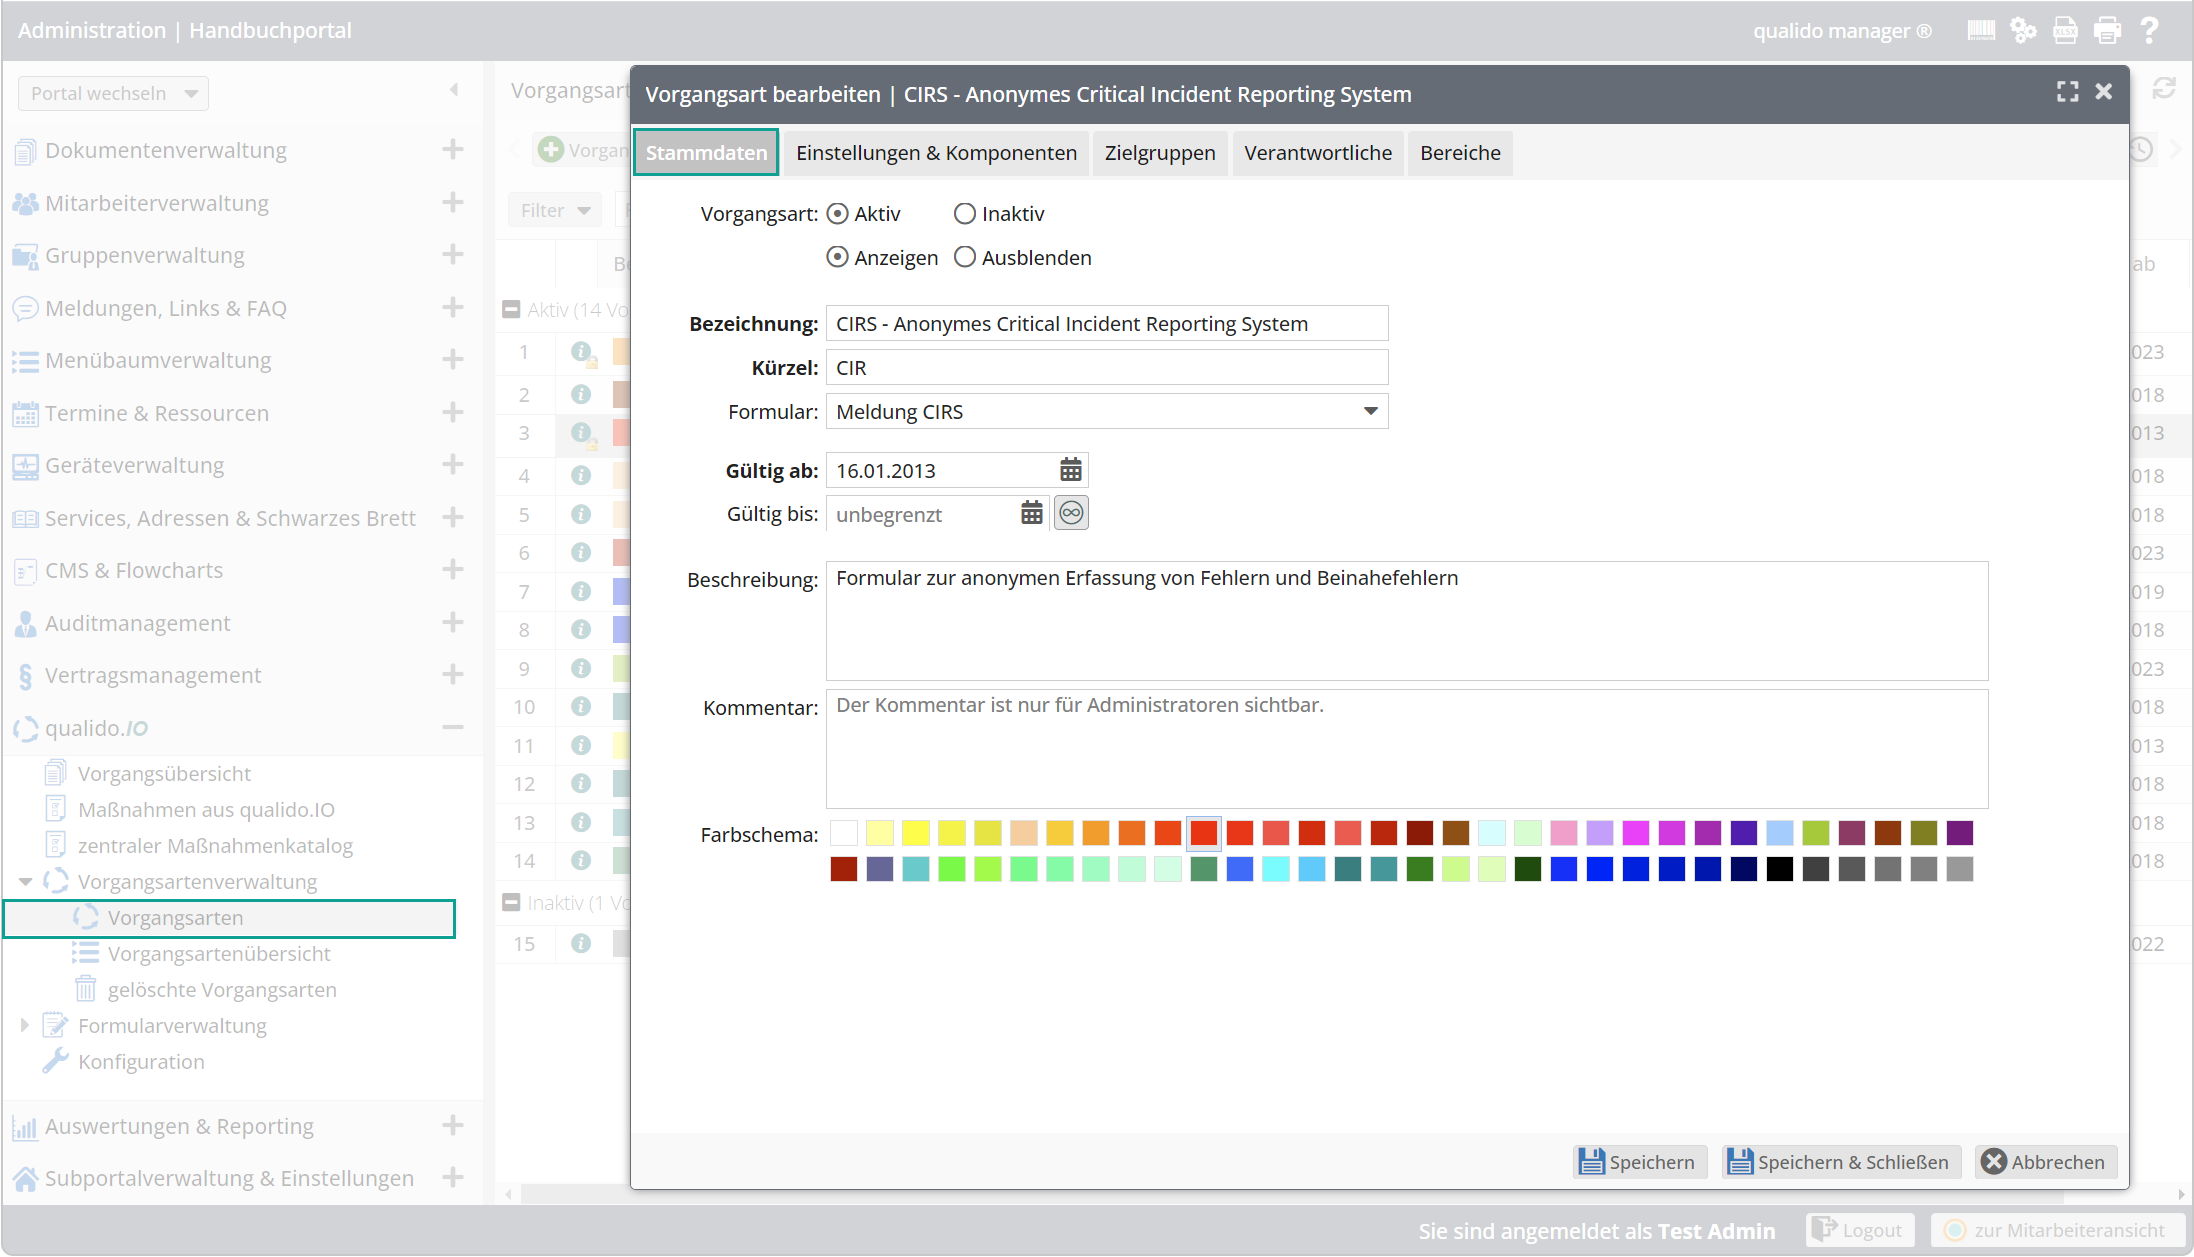Screen dimensions: 2194x1257
Task: Click the info icon in row 1
Action: click(x=581, y=352)
